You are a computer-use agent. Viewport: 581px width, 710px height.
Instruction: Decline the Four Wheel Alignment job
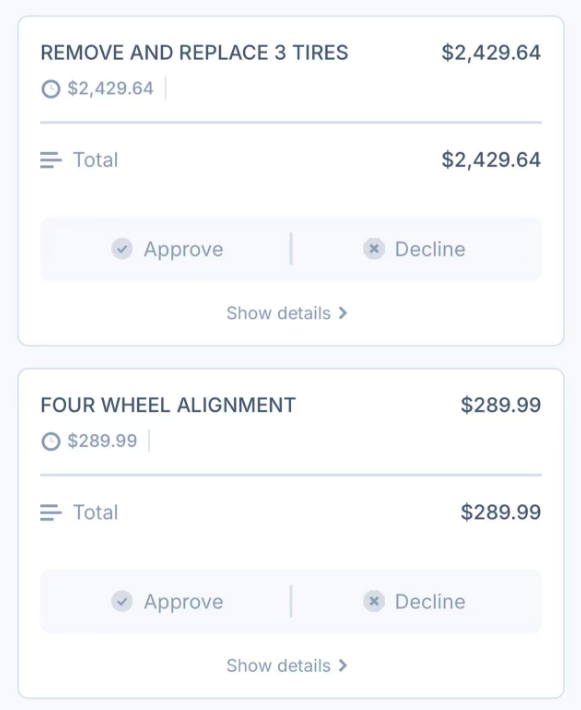(414, 602)
